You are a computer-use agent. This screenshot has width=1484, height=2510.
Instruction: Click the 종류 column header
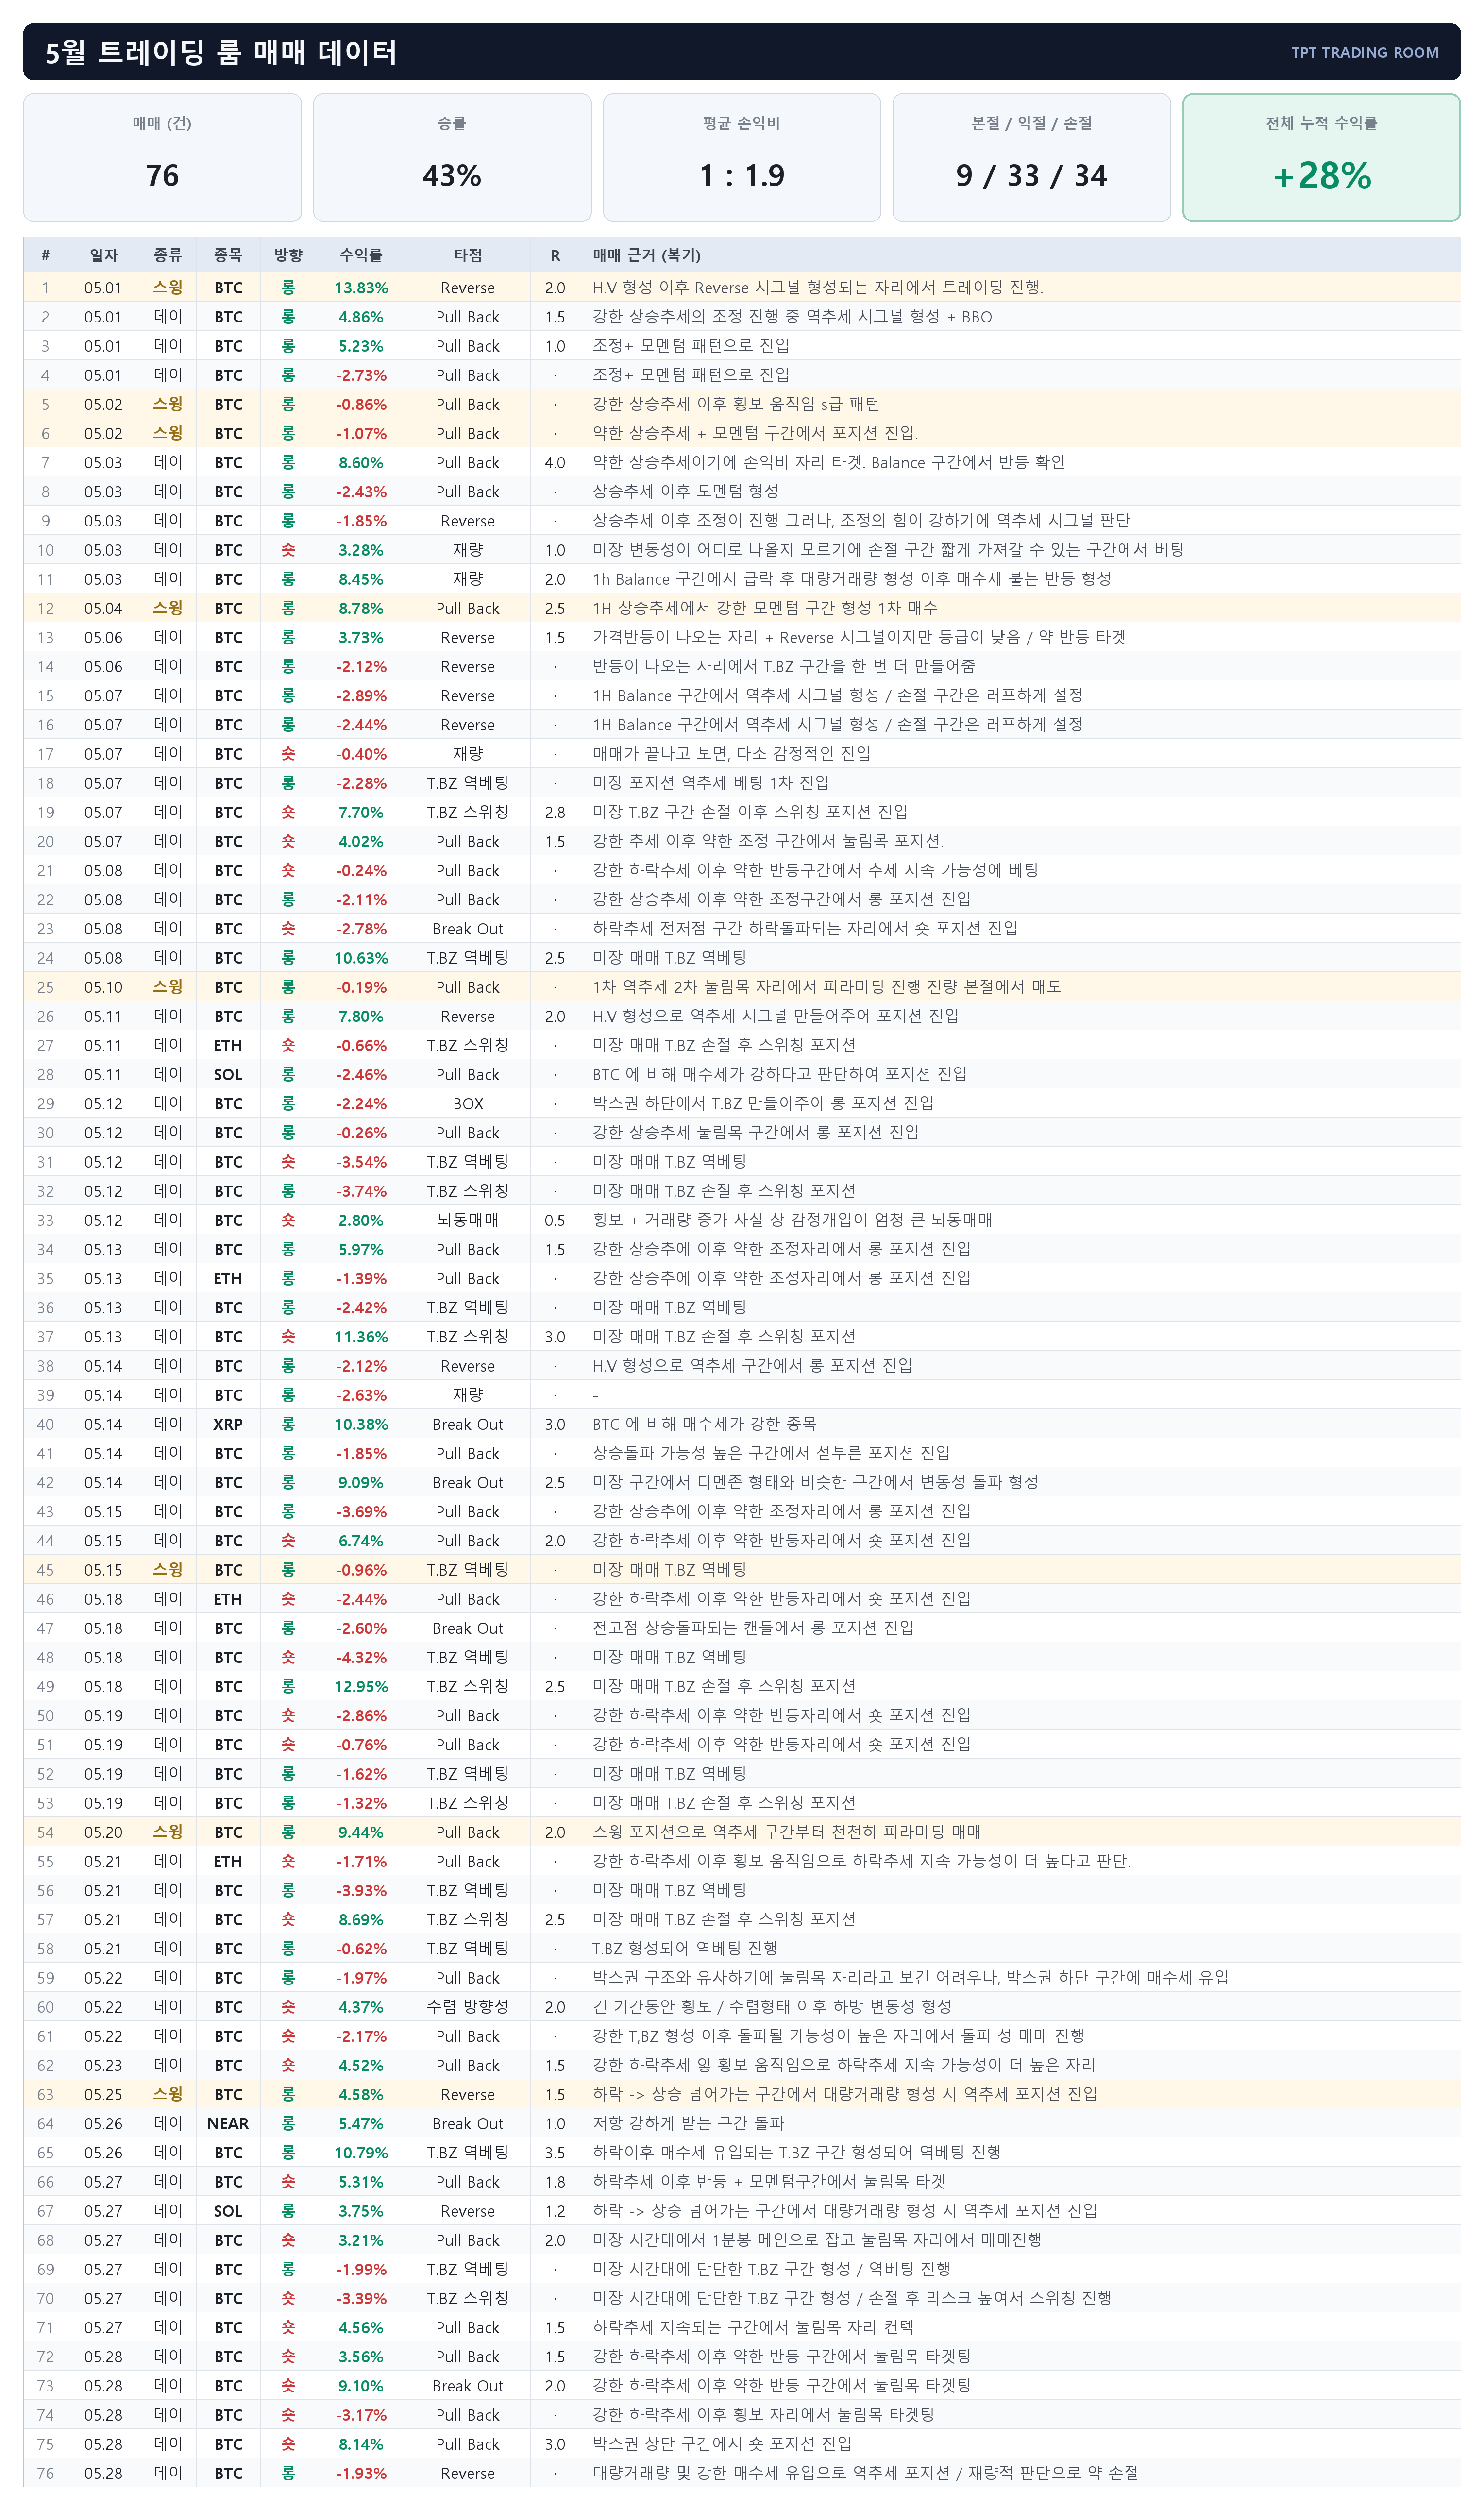pos(168,255)
